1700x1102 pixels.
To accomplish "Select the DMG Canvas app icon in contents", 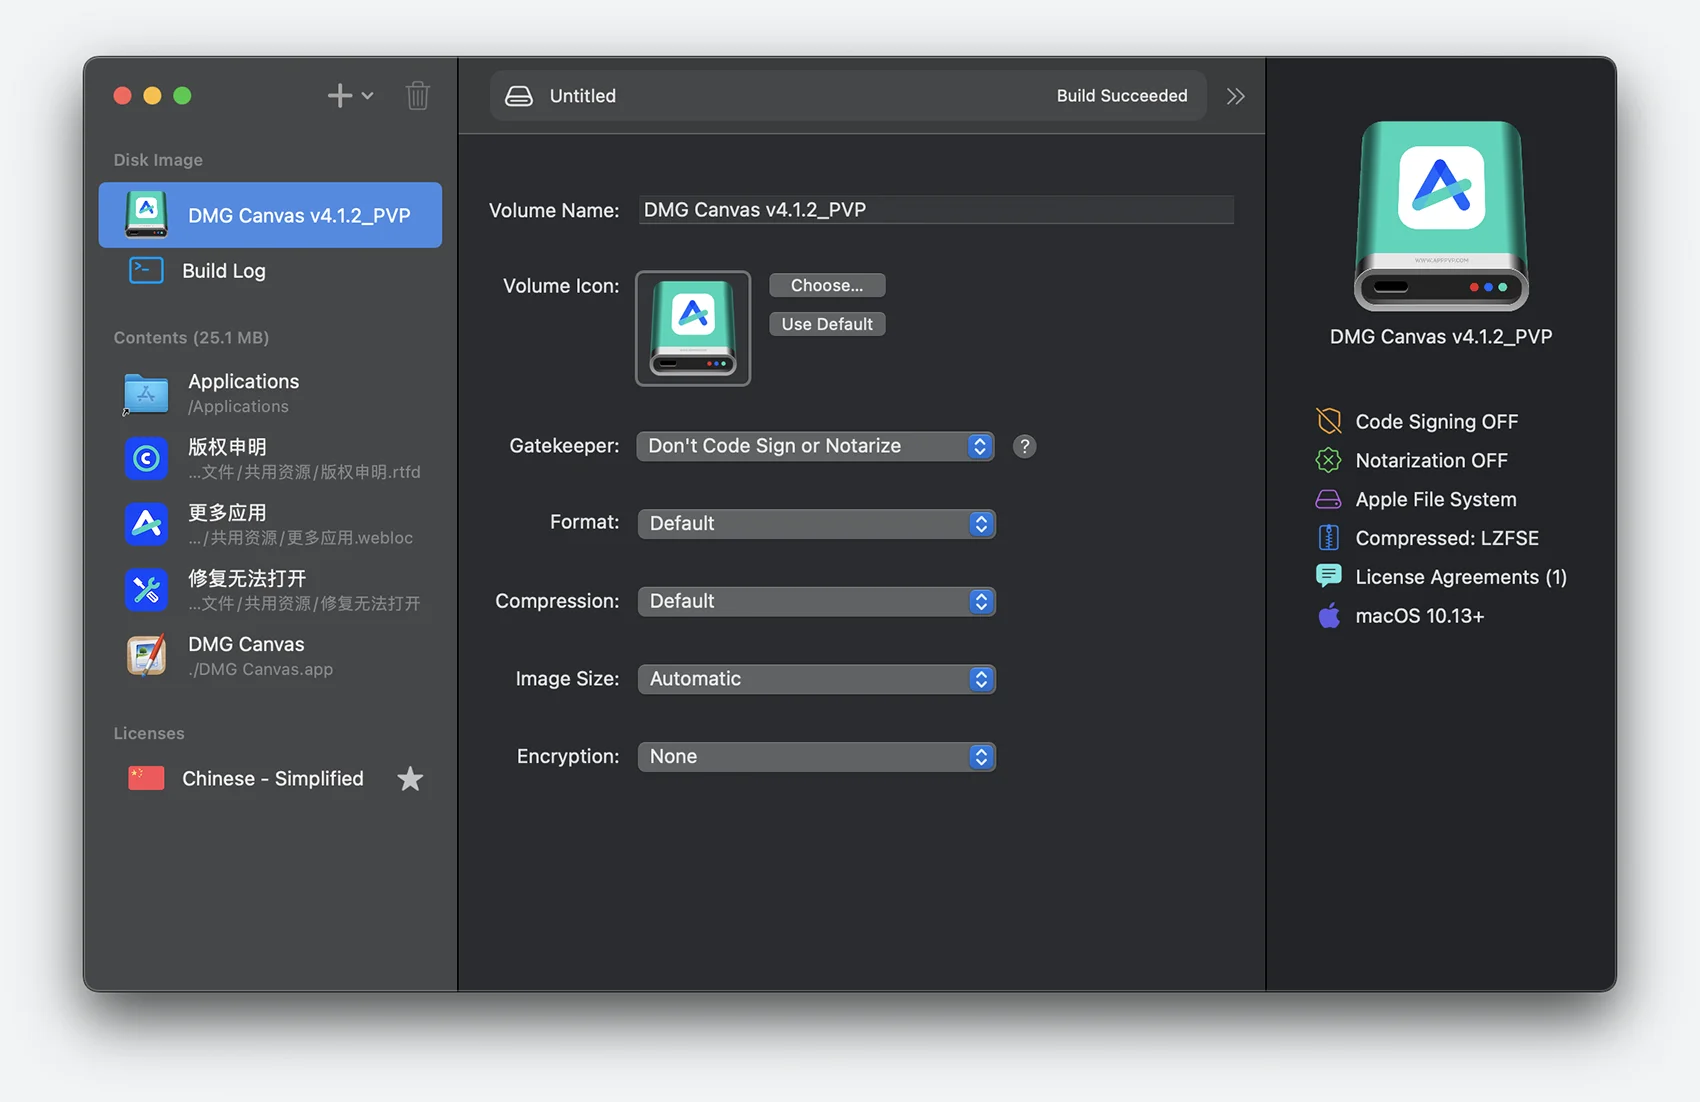I will [x=146, y=656].
